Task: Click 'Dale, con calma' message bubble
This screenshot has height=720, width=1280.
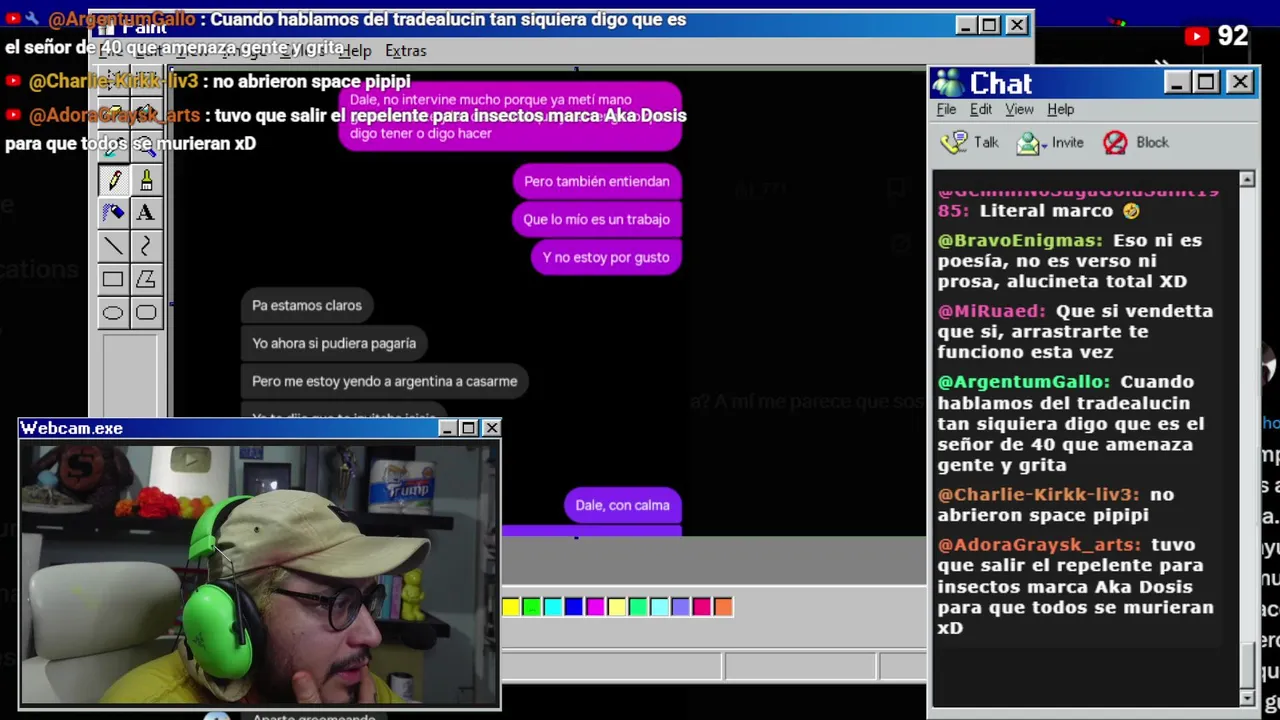Action: (622, 505)
